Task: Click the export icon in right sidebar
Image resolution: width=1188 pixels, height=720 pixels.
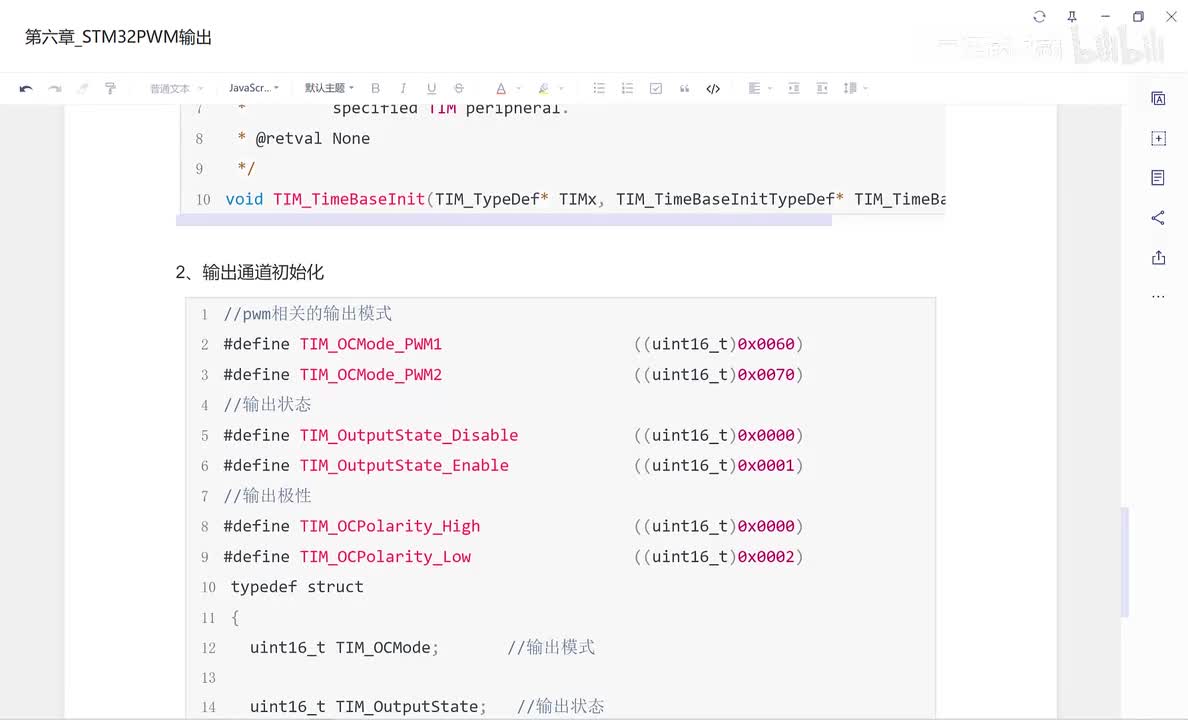Action: coord(1158,258)
